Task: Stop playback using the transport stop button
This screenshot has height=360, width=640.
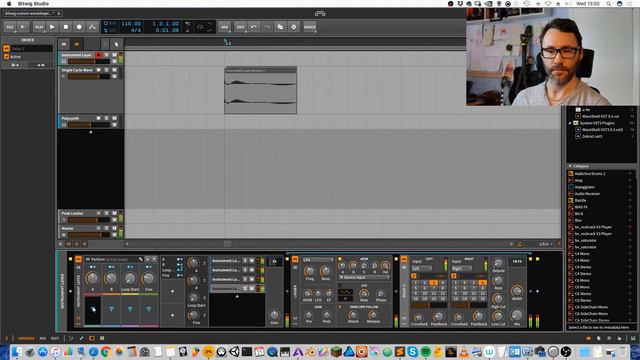Action: (x=66, y=27)
